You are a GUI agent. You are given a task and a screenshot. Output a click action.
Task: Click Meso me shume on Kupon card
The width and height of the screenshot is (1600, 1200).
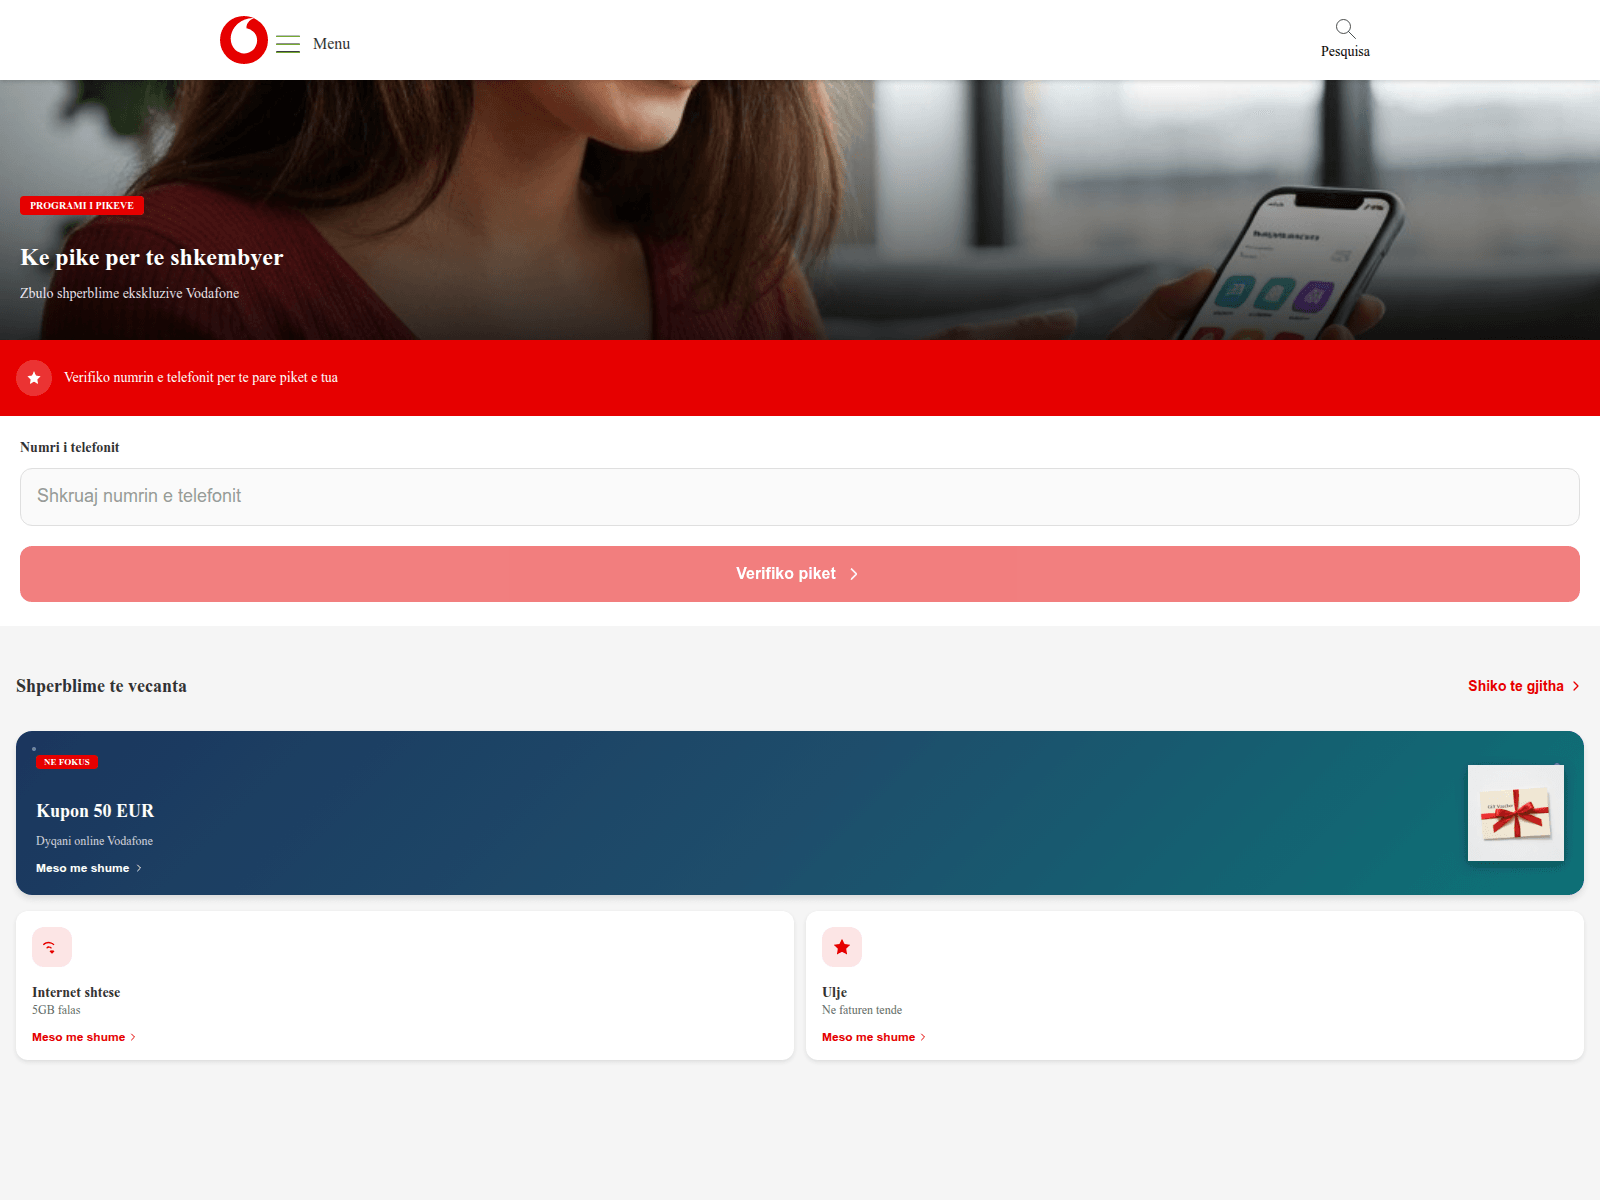tap(89, 868)
